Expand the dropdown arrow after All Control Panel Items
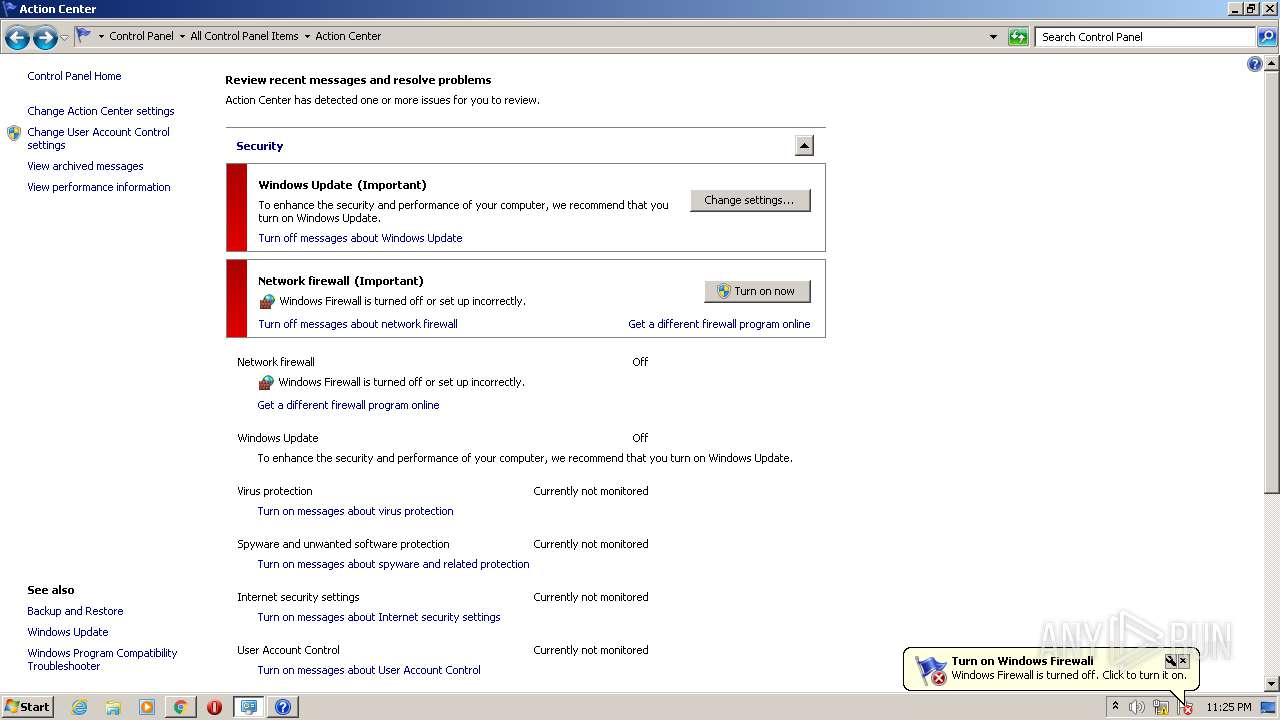The height and width of the screenshot is (720, 1280). (x=307, y=36)
